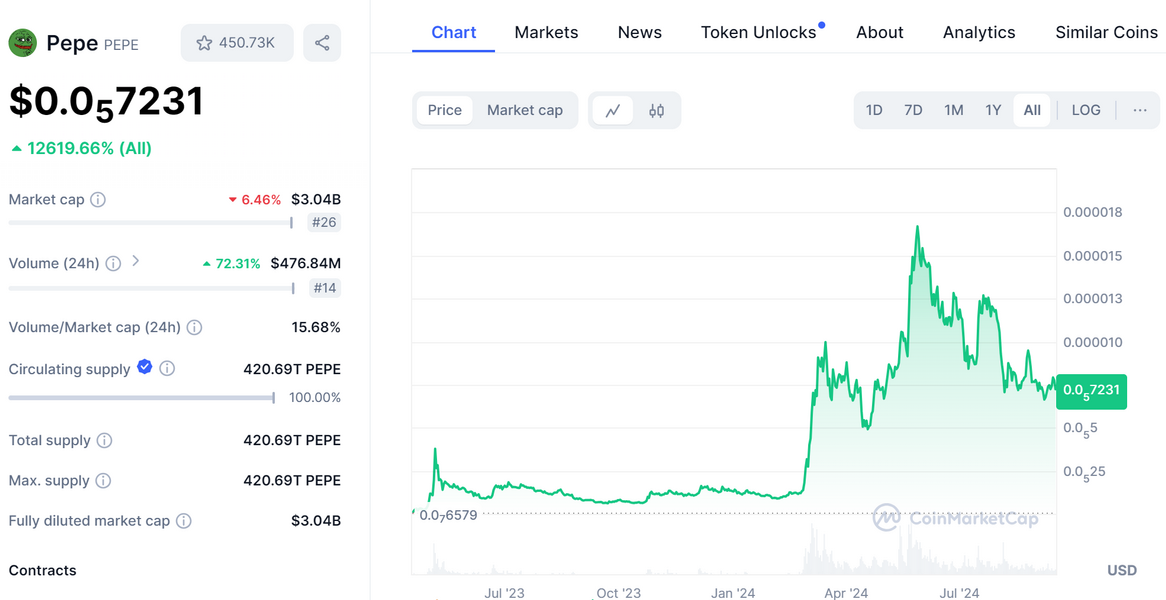Screen dimensions: 1166x600
Task: Toggle chart to Price view
Action: (x=445, y=110)
